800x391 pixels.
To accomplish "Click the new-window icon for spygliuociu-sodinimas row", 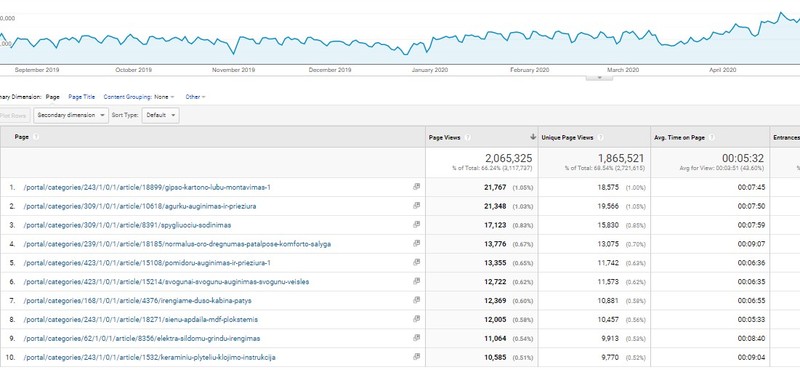I will coord(416,225).
